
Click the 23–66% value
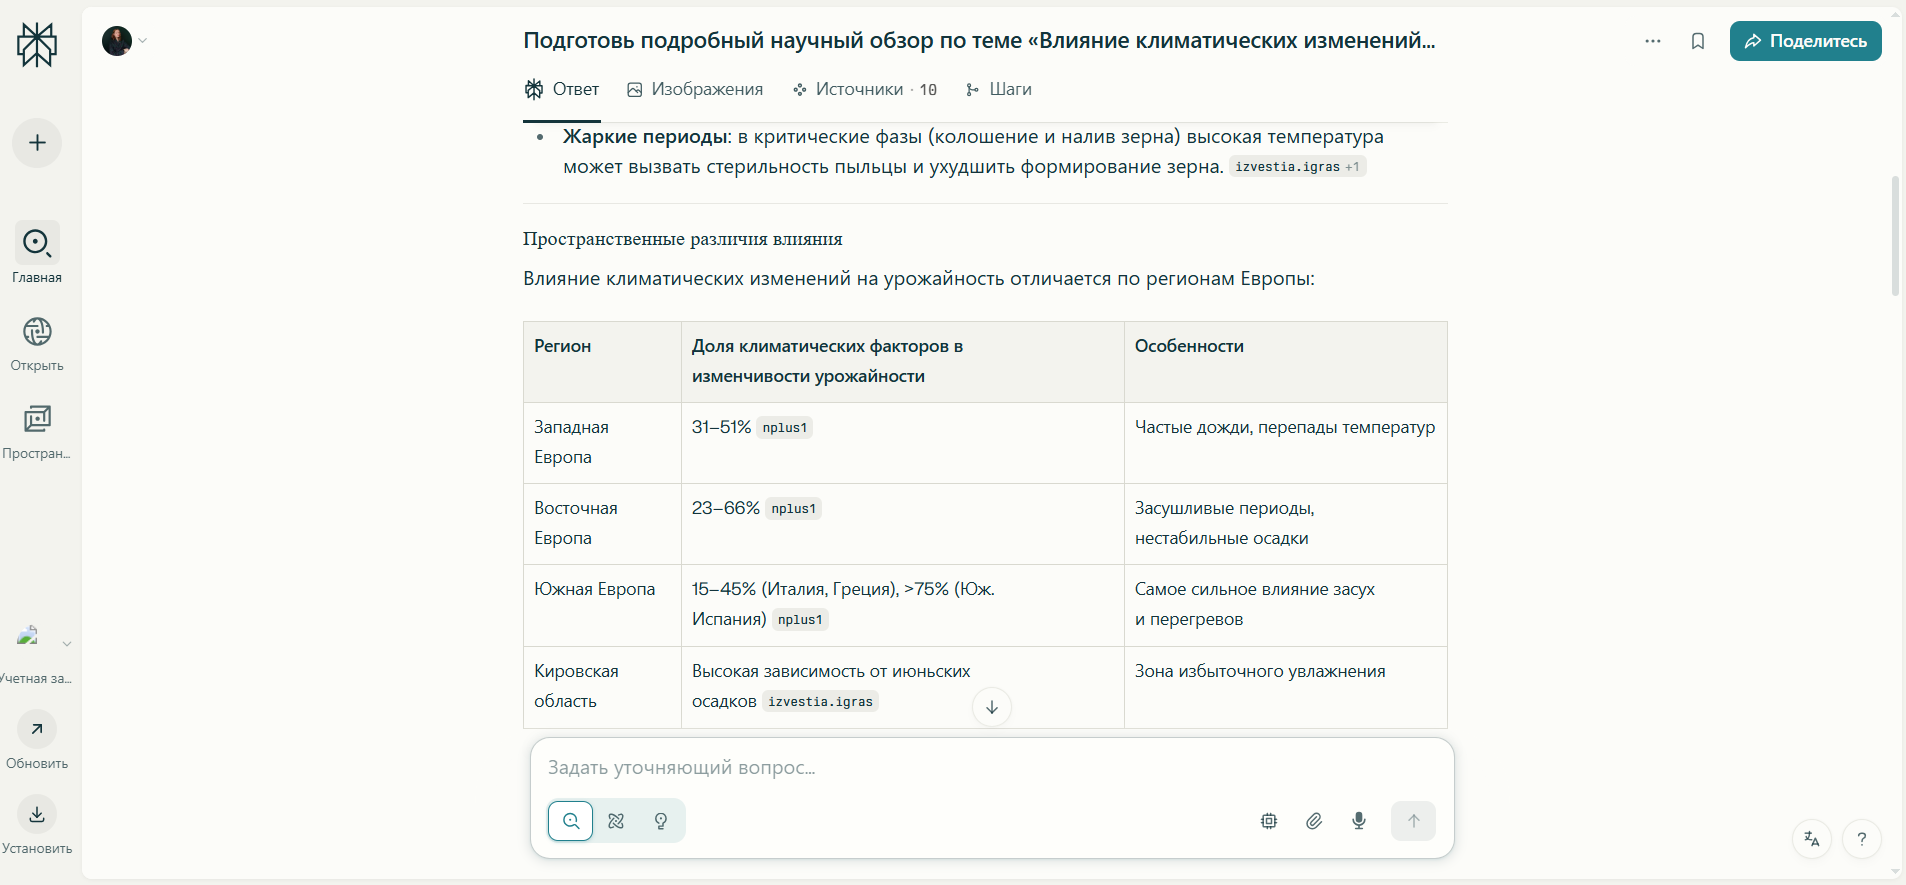pyautogui.click(x=726, y=508)
